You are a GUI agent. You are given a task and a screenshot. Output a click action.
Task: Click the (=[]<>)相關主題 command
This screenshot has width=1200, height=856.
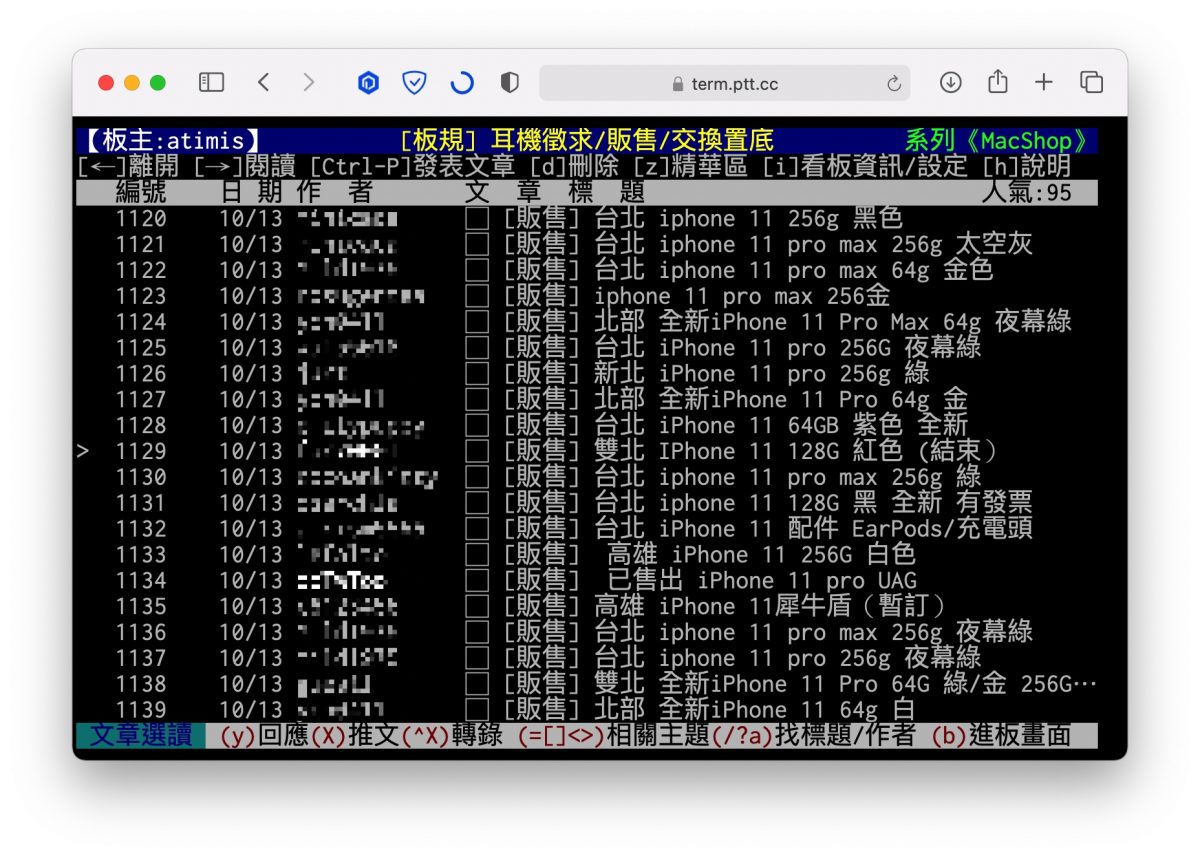(x=613, y=736)
